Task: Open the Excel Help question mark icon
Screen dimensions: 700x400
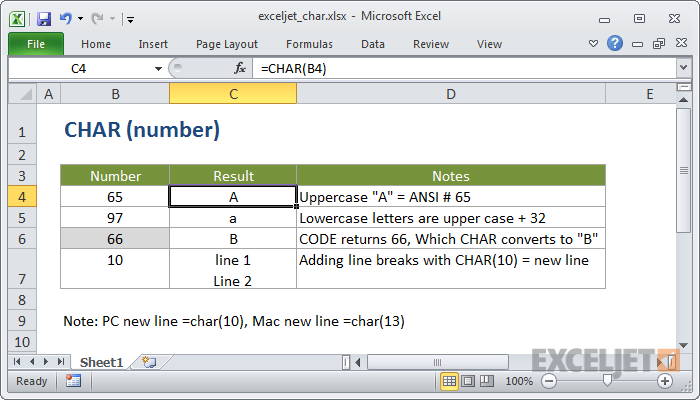Action: [x=615, y=43]
